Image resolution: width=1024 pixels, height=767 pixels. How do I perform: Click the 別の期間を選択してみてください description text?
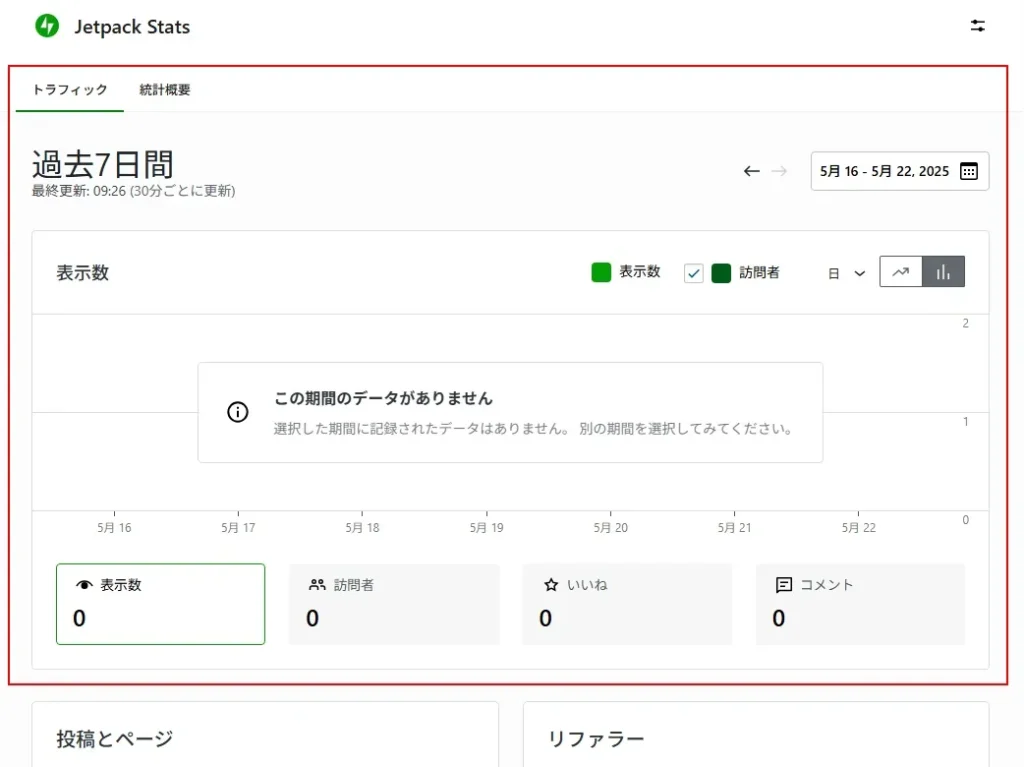click(x=686, y=429)
